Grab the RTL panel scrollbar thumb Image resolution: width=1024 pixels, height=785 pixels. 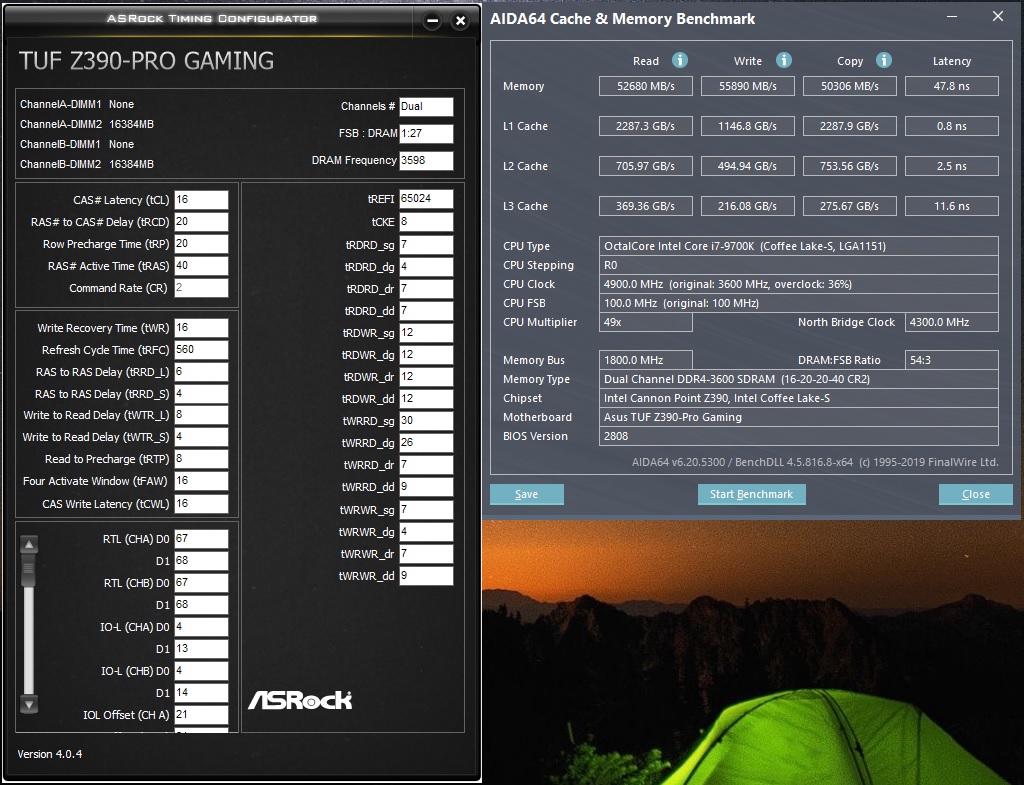point(29,568)
